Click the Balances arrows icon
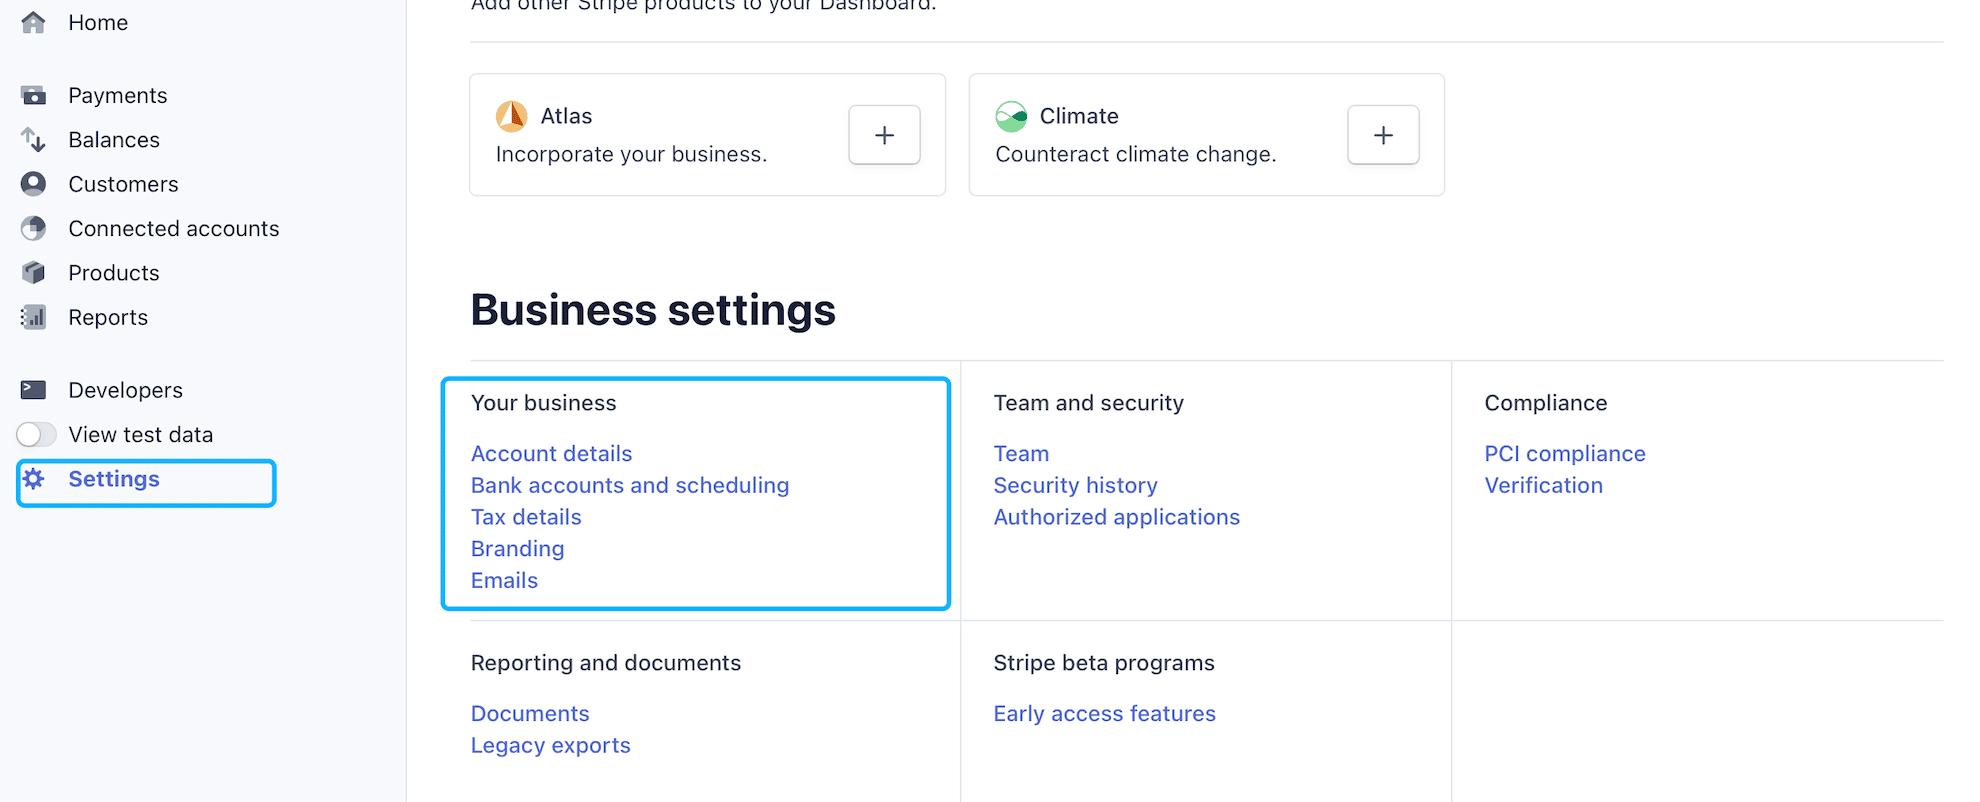 point(33,140)
